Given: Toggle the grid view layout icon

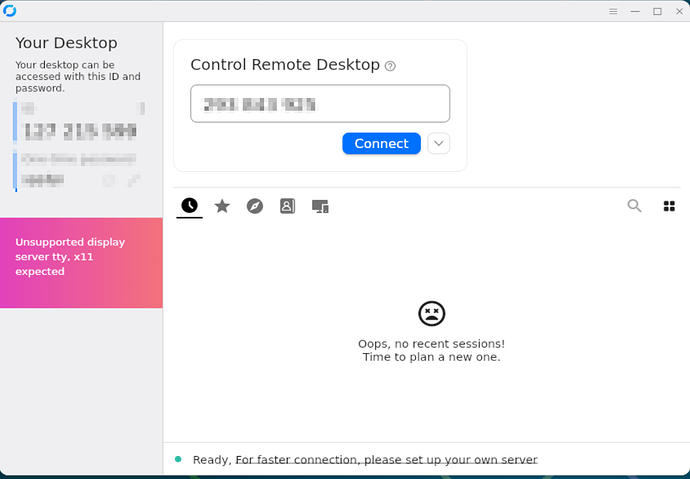Looking at the screenshot, I should [669, 206].
